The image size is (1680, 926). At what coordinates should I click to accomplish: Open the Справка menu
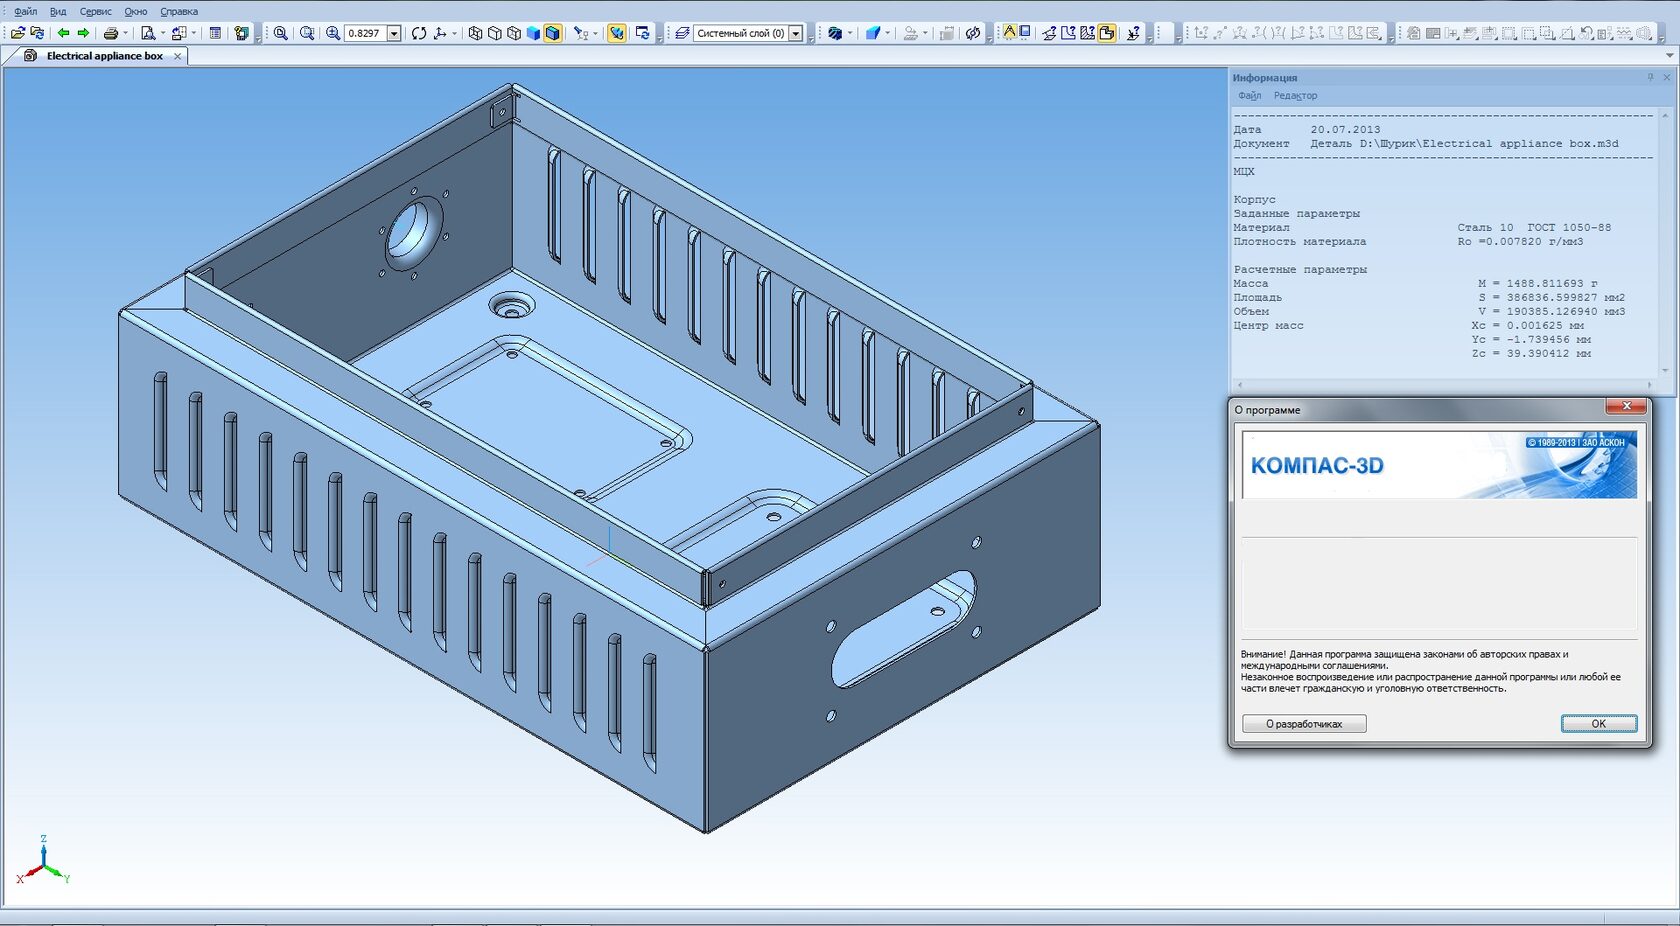coord(179,12)
